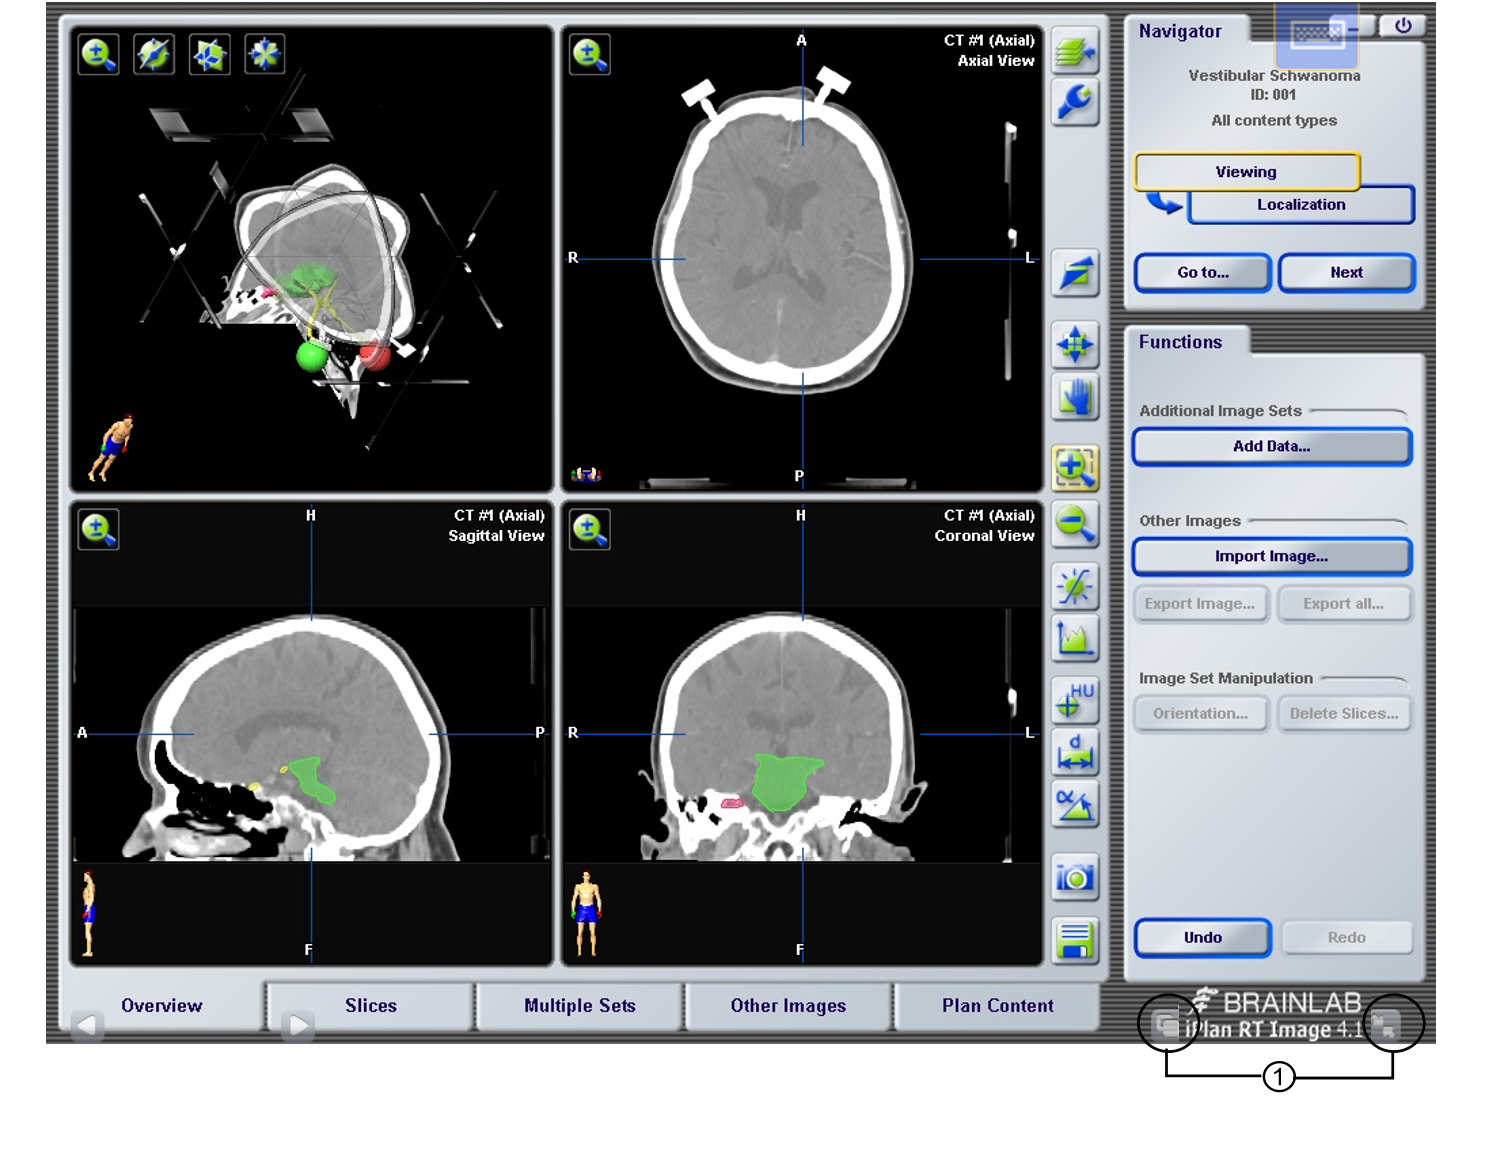Image resolution: width=1485 pixels, height=1165 pixels.
Task: Select the distance measurement tool
Action: 1075,753
